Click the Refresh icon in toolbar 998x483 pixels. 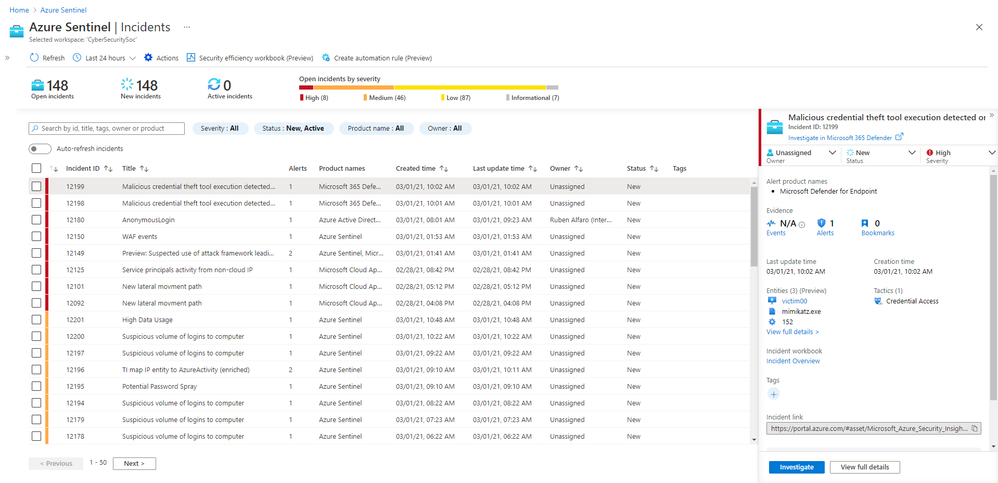[x=34, y=58]
